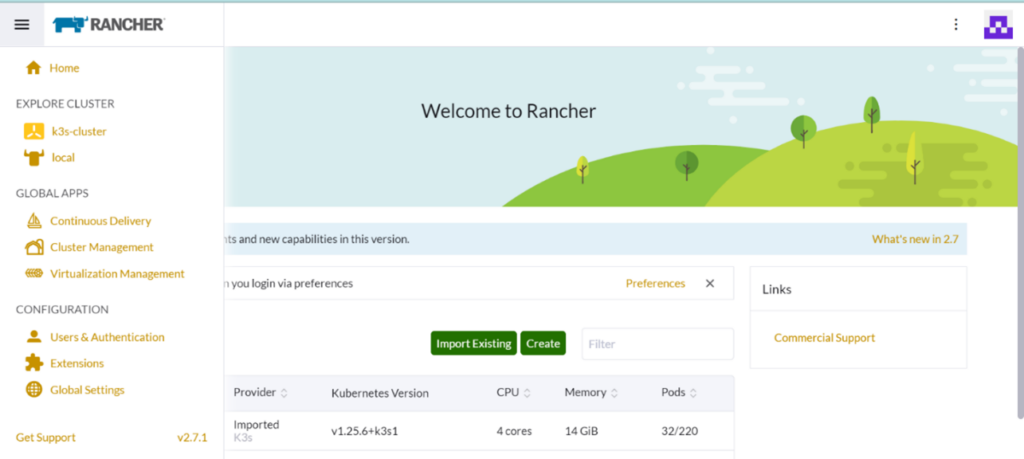Open Global Settings
The height and width of the screenshot is (459, 1024).
[x=87, y=390]
